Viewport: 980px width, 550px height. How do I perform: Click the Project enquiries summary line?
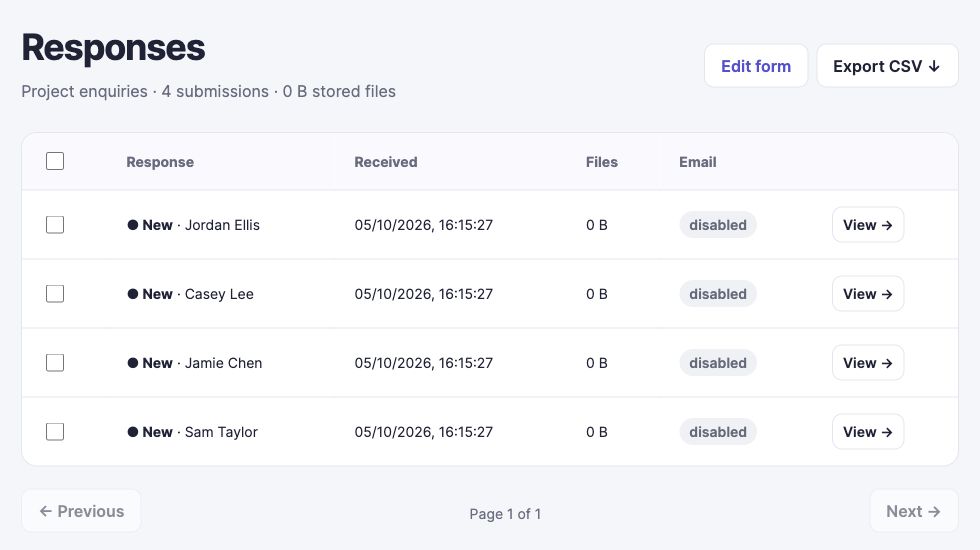pyautogui.click(x=208, y=91)
